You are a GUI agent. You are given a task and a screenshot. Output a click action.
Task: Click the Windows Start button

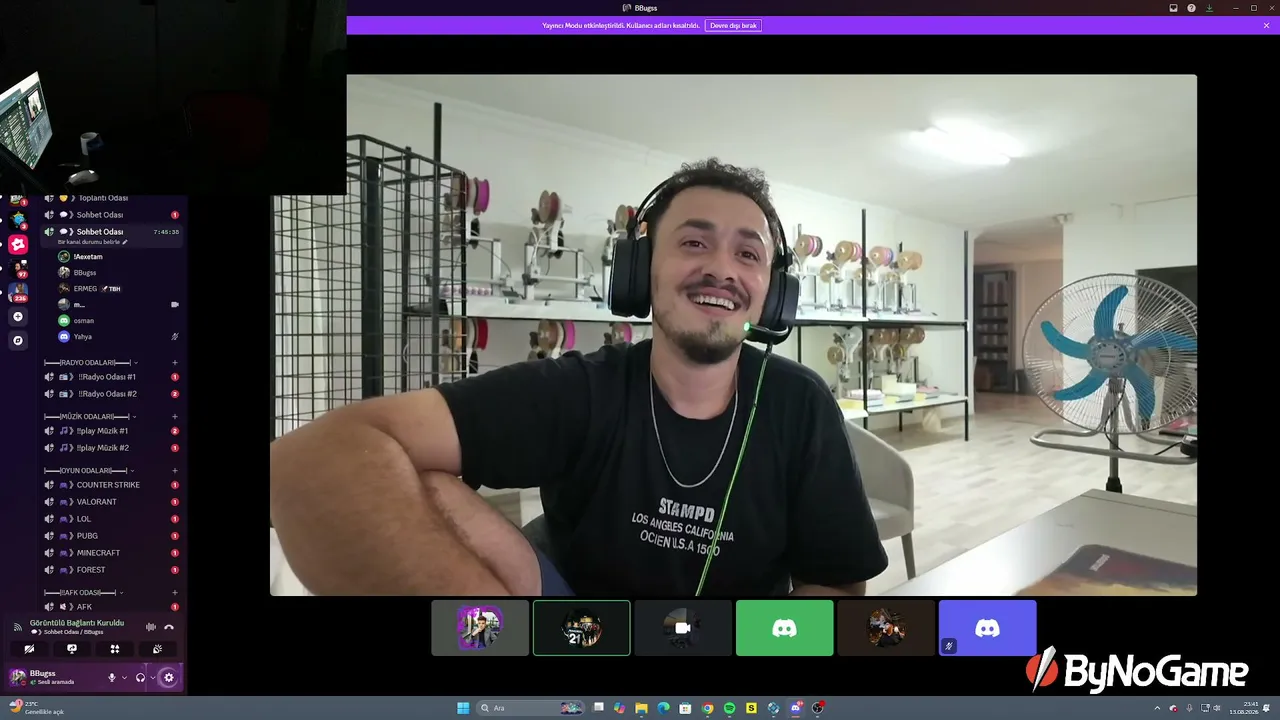click(463, 708)
